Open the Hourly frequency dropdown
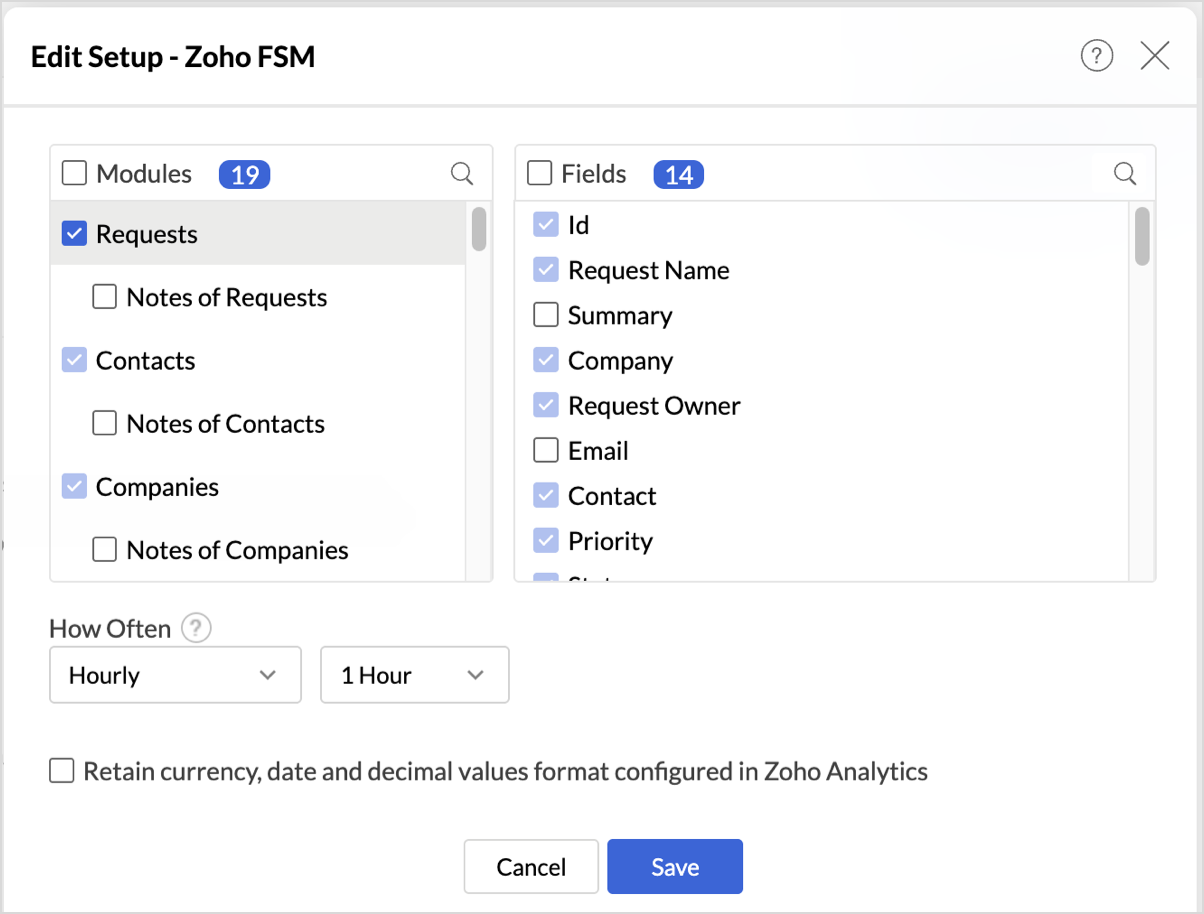This screenshot has width=1204, height=914. tap(175, 675)
